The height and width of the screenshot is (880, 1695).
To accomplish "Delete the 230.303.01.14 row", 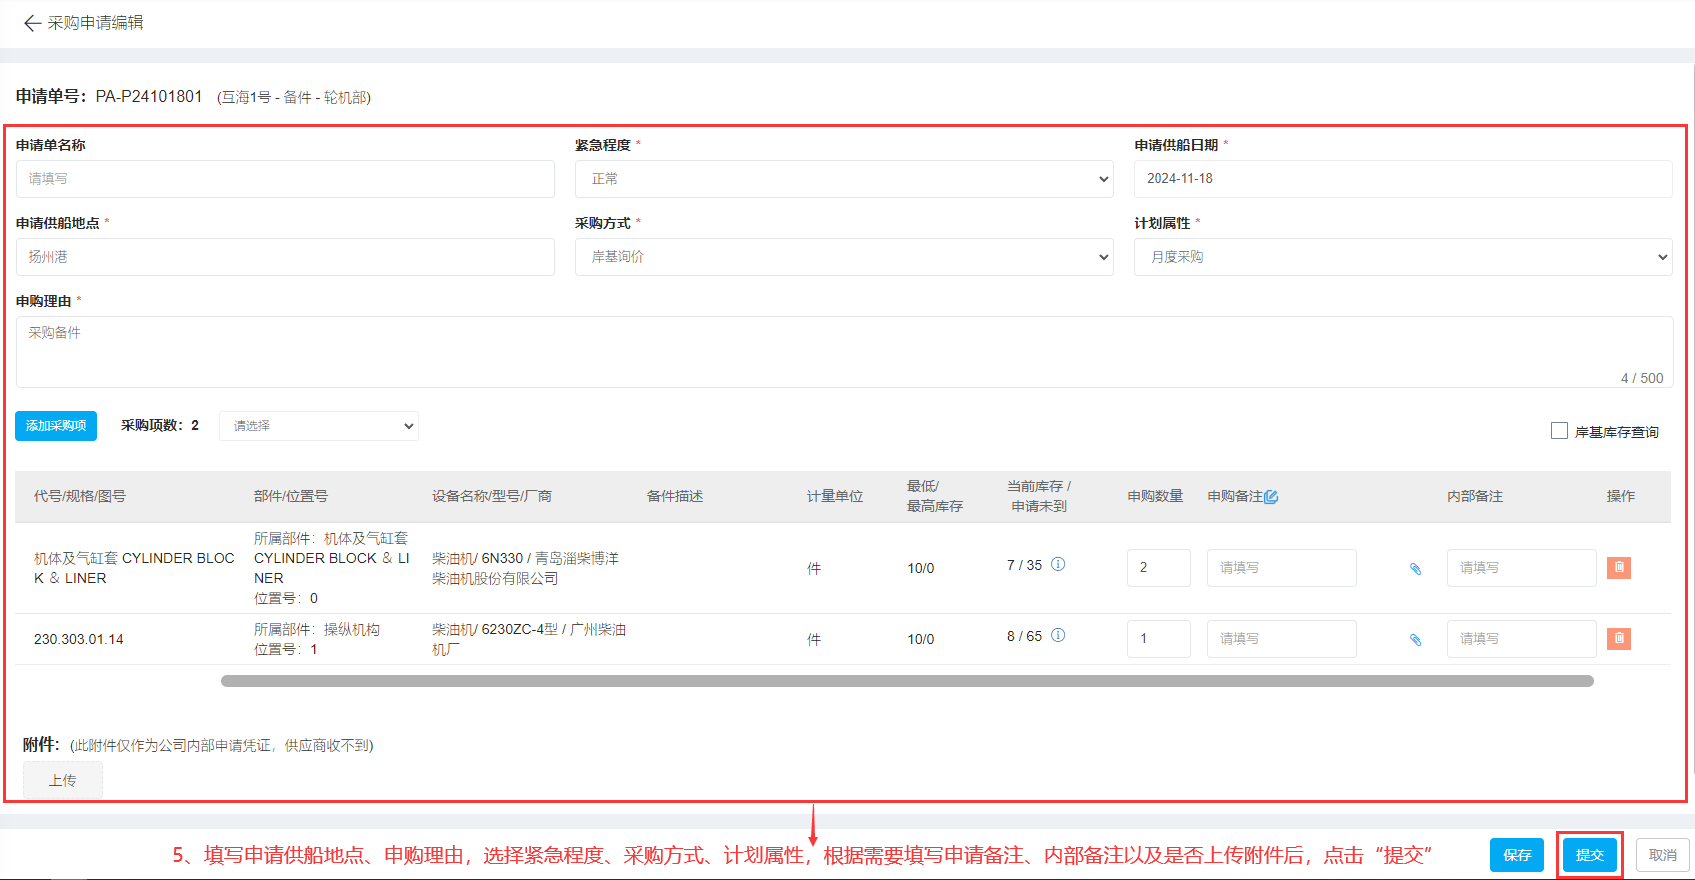I will click(1619, 638).
